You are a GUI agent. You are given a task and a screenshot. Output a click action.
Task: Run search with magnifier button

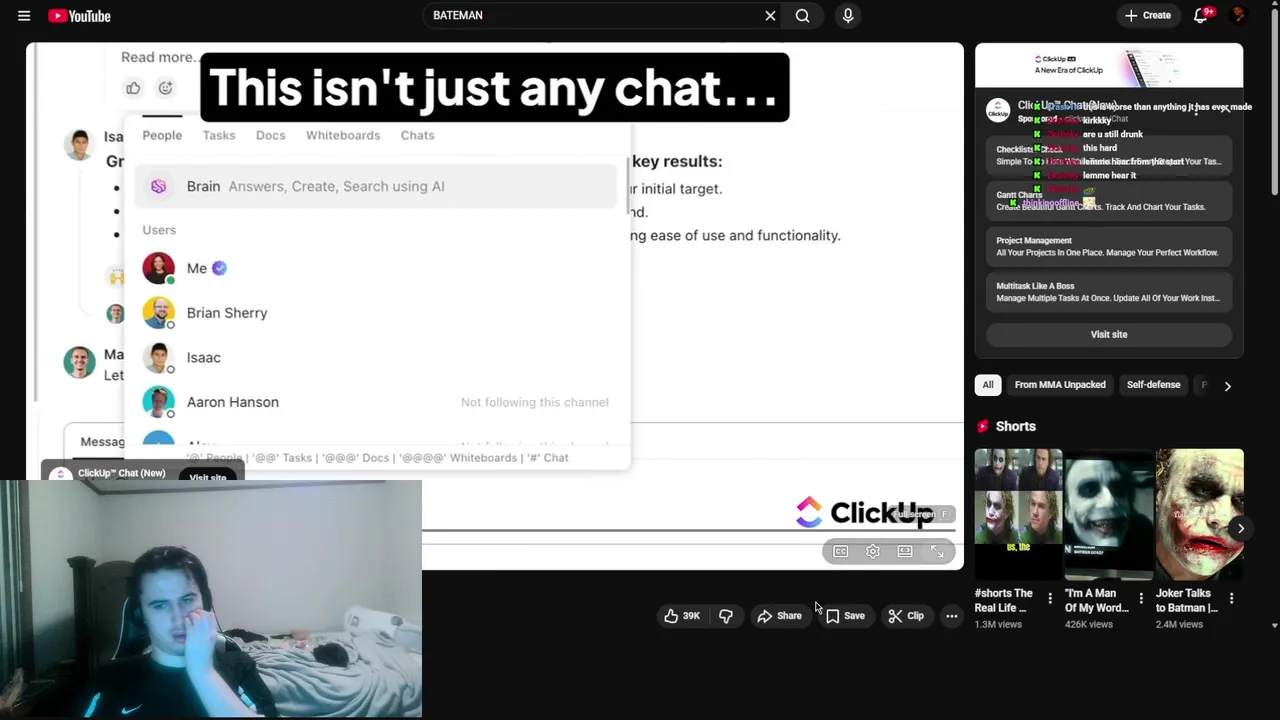pyautogui.click(x=802, y=16)
